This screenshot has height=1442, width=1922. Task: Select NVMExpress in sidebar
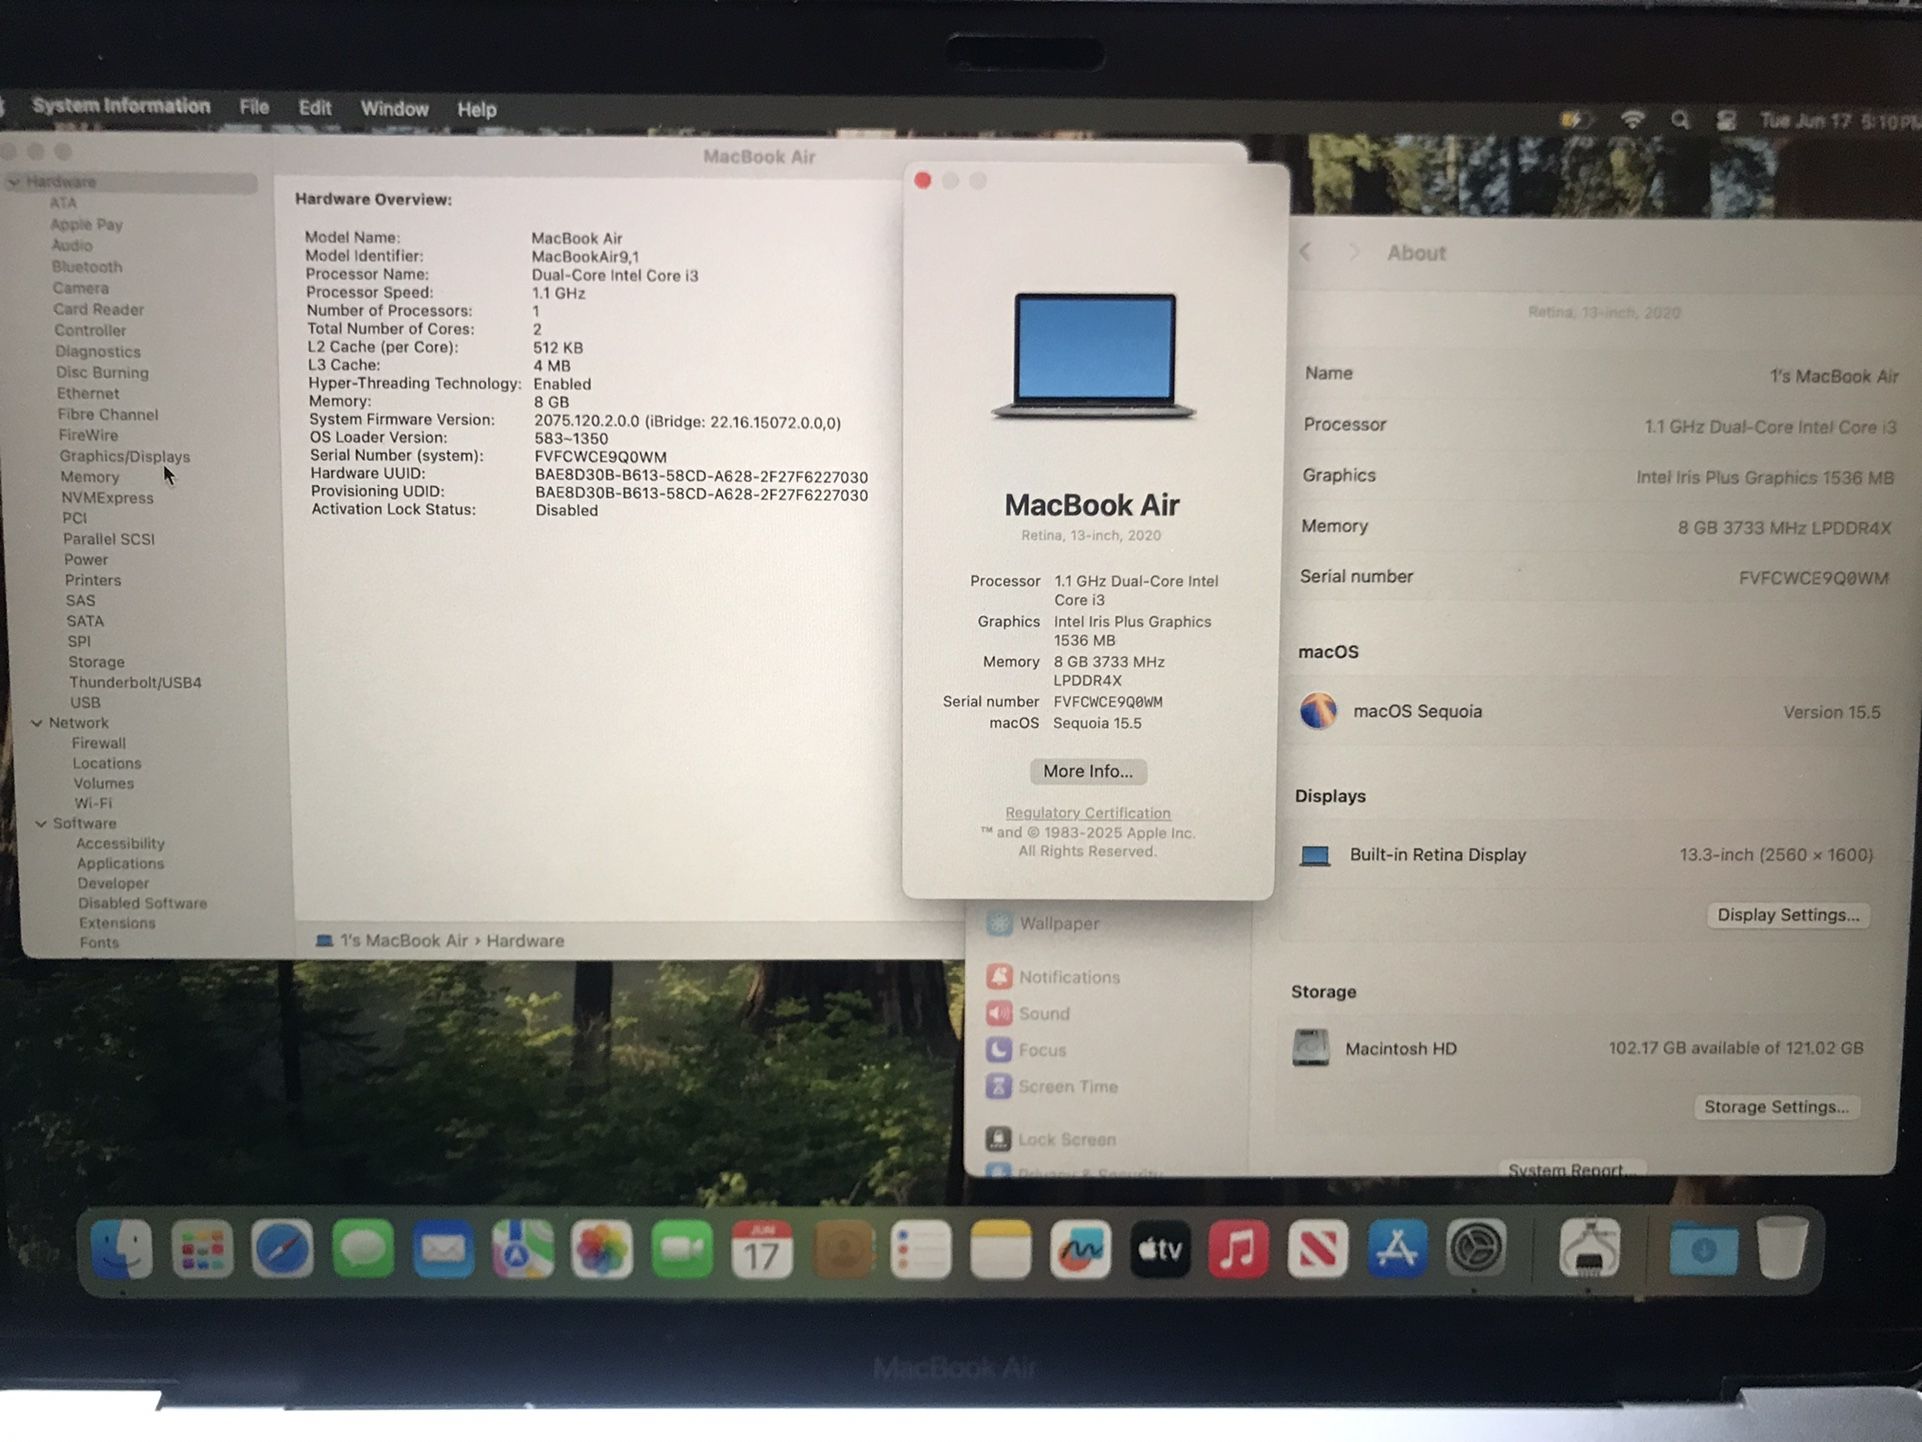tap(107, 498)
